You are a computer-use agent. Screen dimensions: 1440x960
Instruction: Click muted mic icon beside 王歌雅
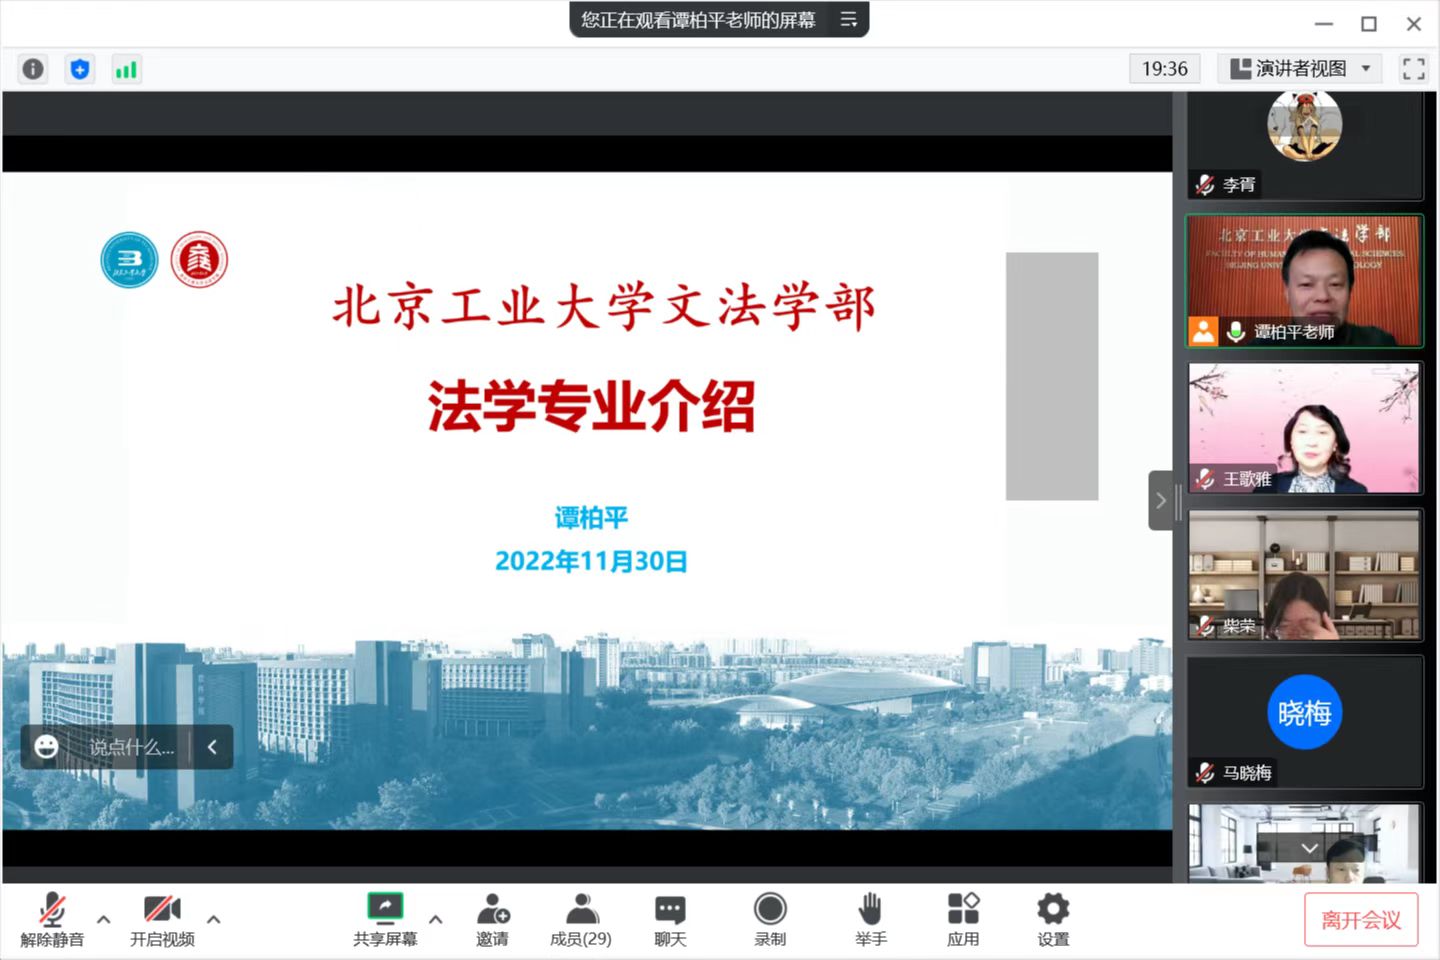tap(1205, 479)
